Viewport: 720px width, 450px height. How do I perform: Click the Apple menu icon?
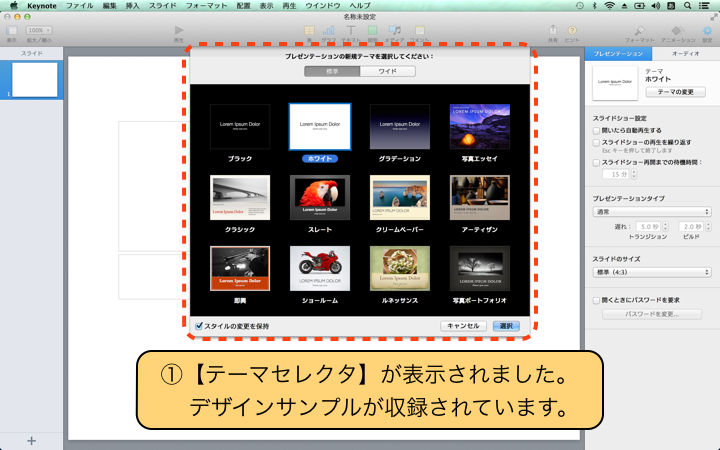(14, 6)
